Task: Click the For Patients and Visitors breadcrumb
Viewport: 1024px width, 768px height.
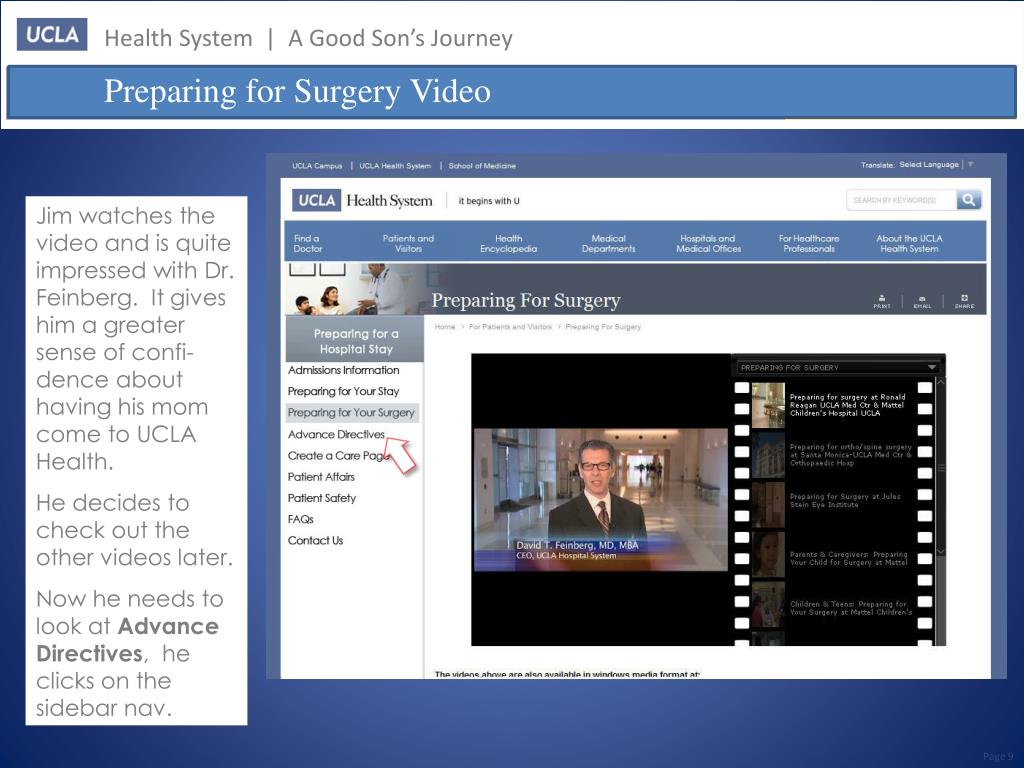Action: tap(510, 327)
